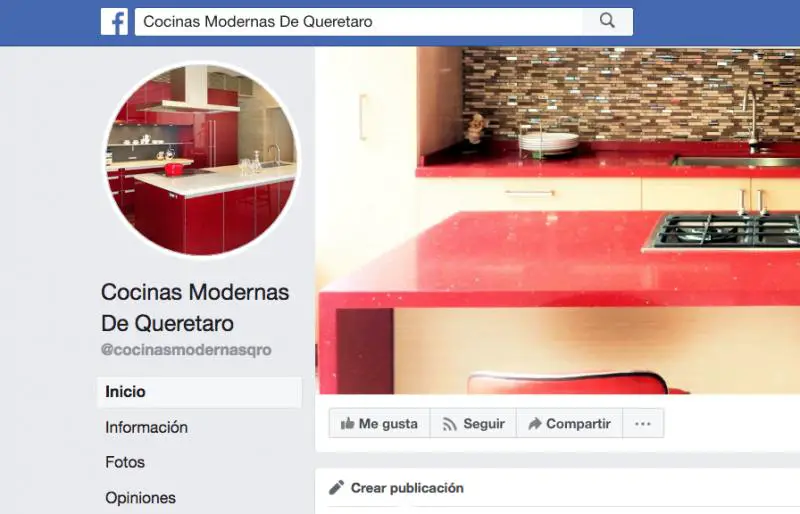Click the search magnifying glass icon
The height and width of the screenshot is (514, 800).
point(607,21)
